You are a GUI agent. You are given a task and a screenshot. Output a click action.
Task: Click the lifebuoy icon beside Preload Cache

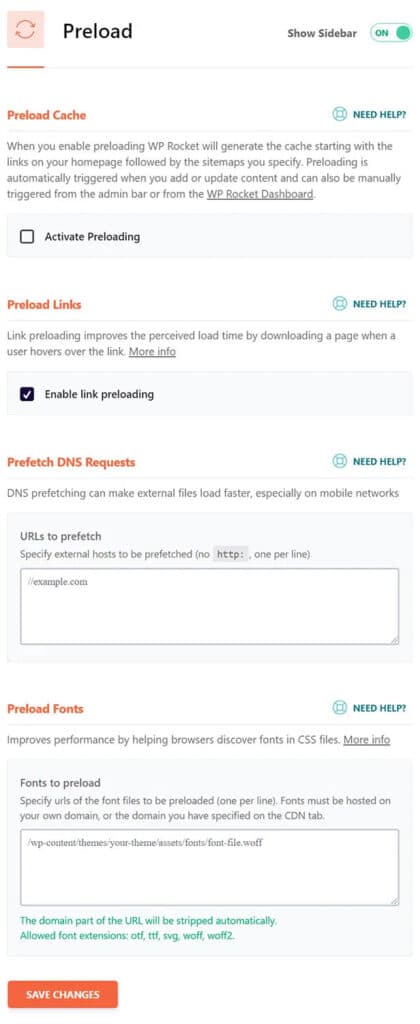click(x=339, y=114)
